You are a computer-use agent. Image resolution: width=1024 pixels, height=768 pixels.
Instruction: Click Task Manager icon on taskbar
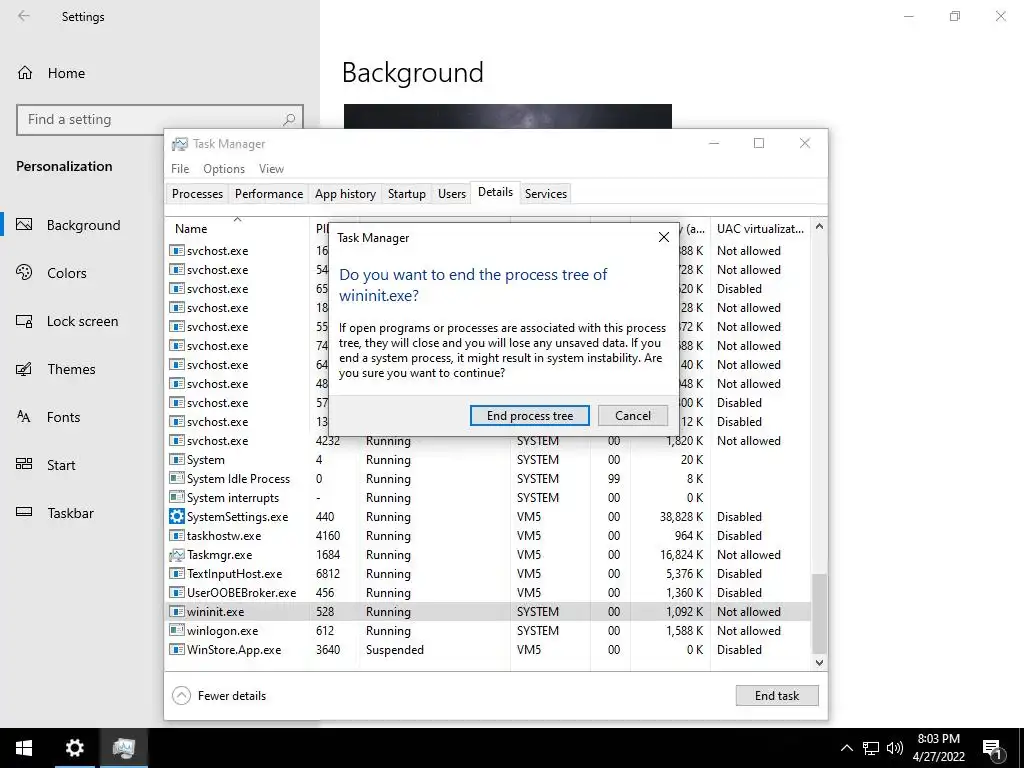[x=123, y=748]
